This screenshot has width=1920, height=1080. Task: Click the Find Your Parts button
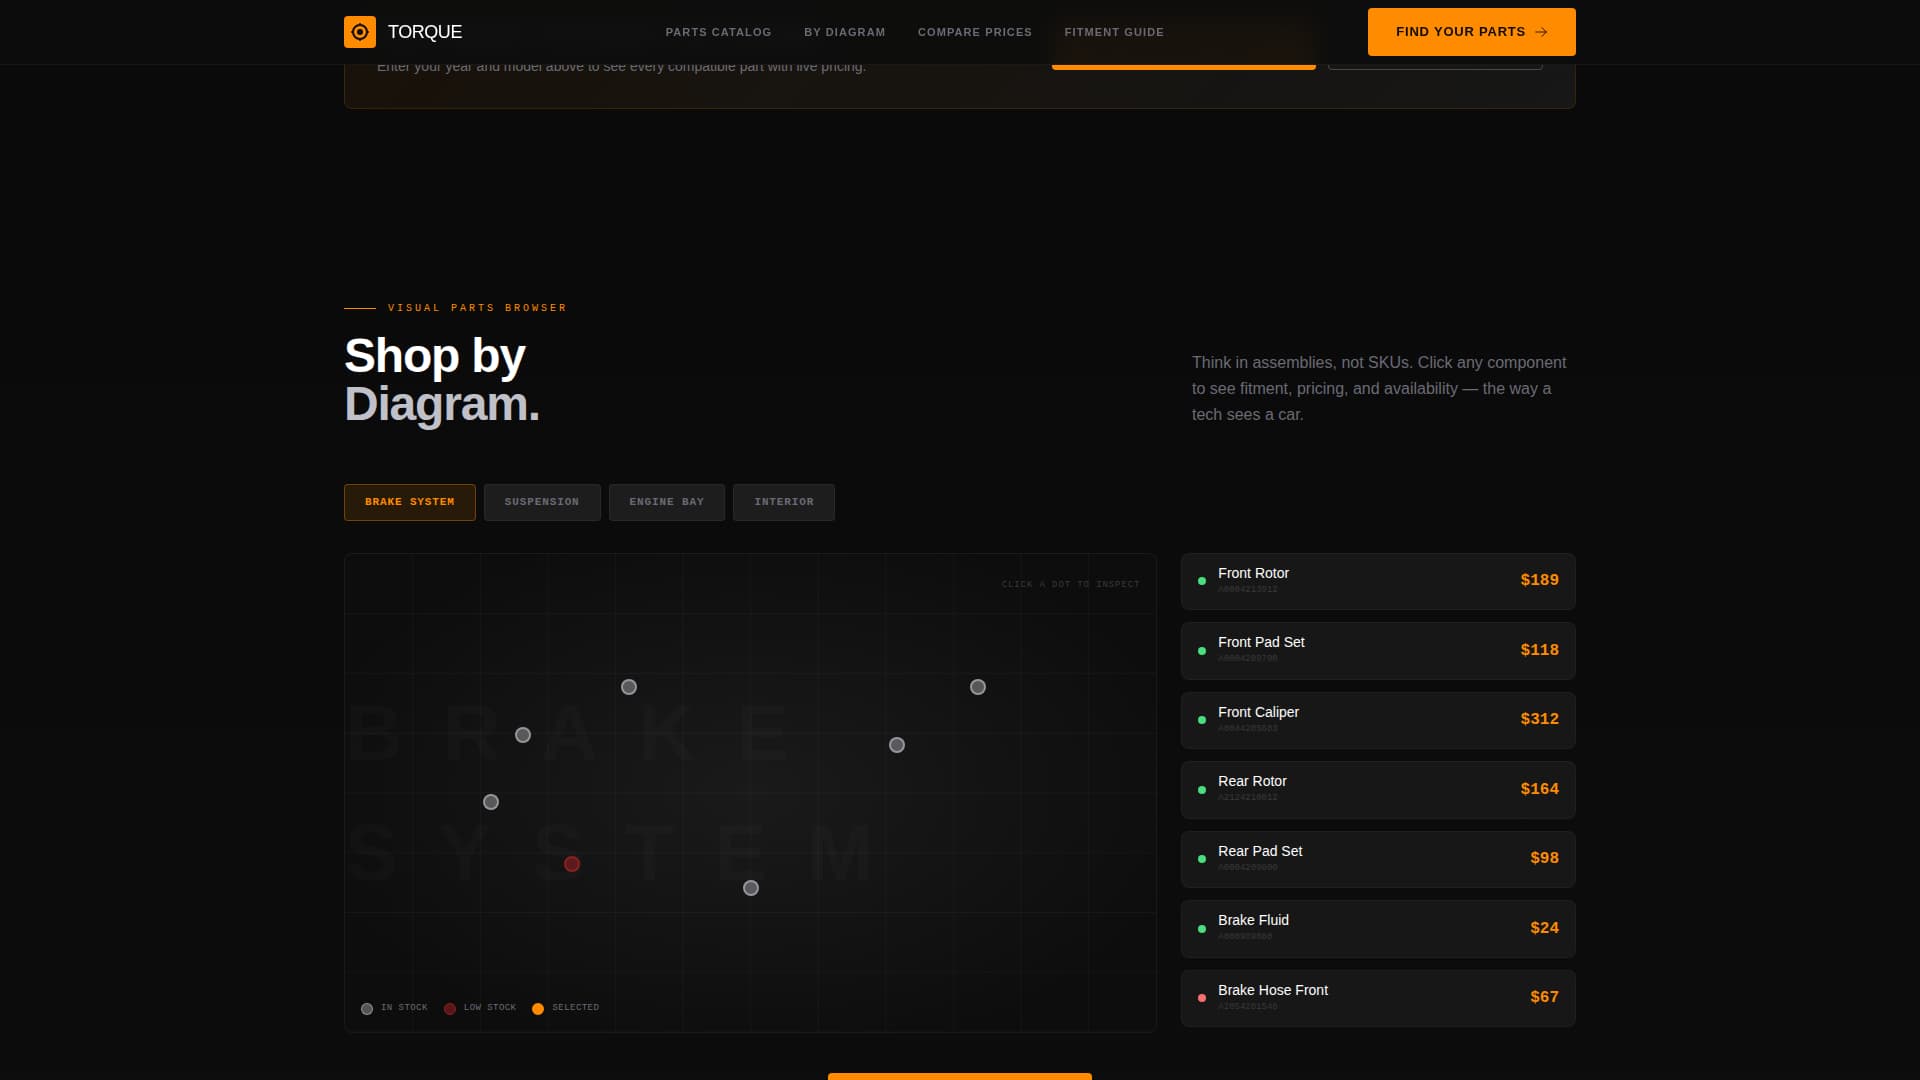1471,31
